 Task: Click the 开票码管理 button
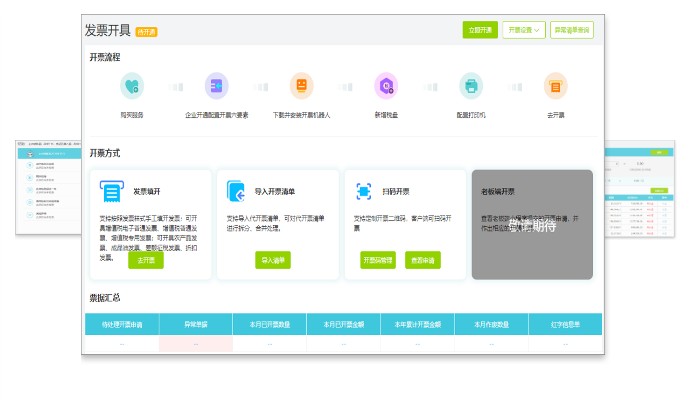(x=378, y=260)
